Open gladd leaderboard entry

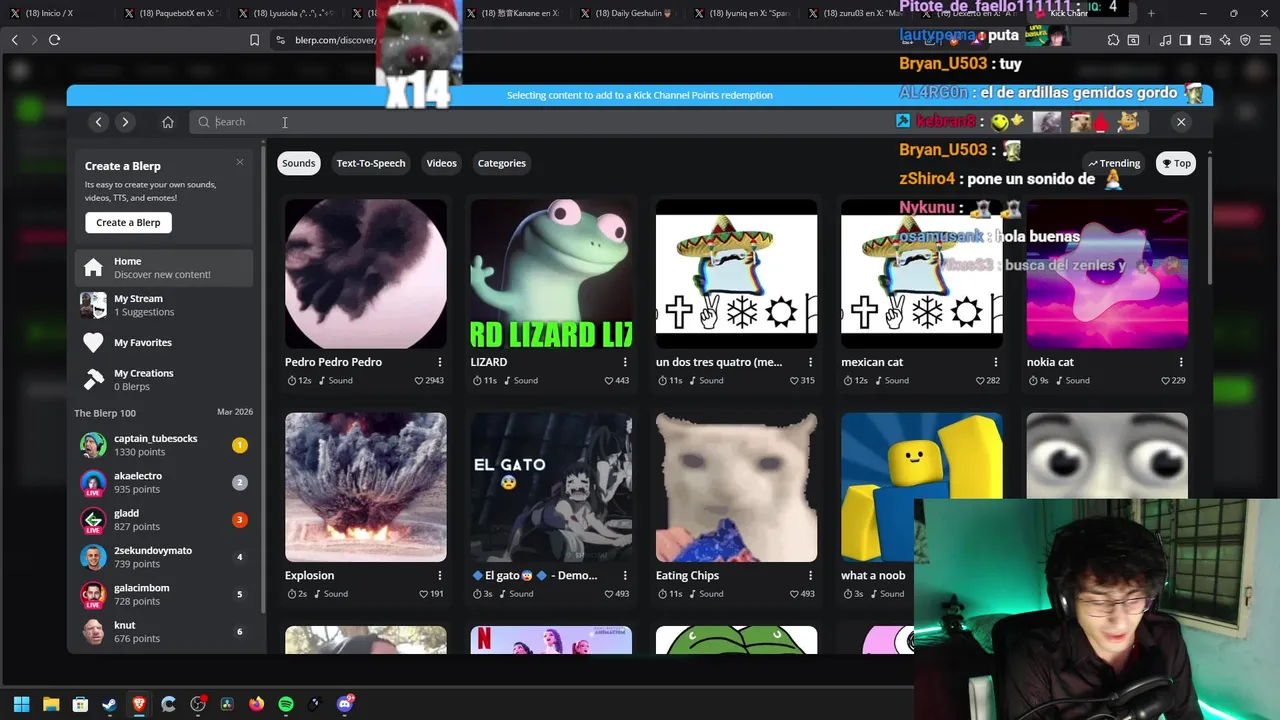point(164,520)
